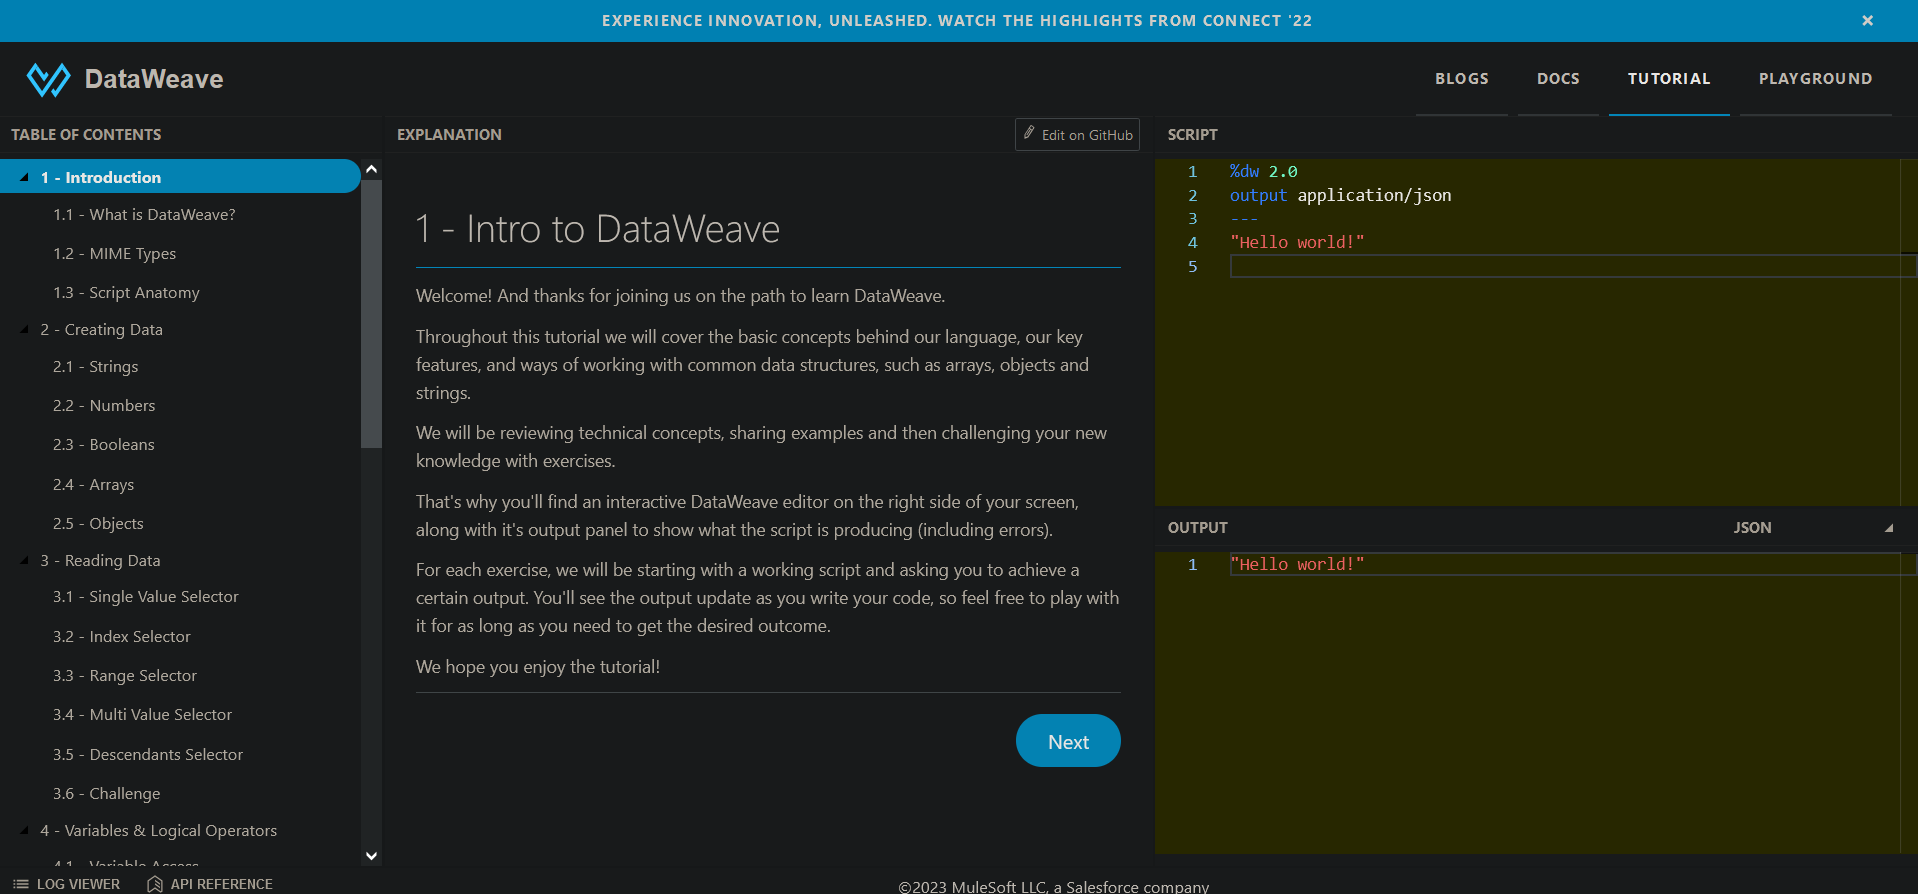This screenshot has width=1918, height=894.
Task: Click the output application/json script line
Action: pos(1340,195)
